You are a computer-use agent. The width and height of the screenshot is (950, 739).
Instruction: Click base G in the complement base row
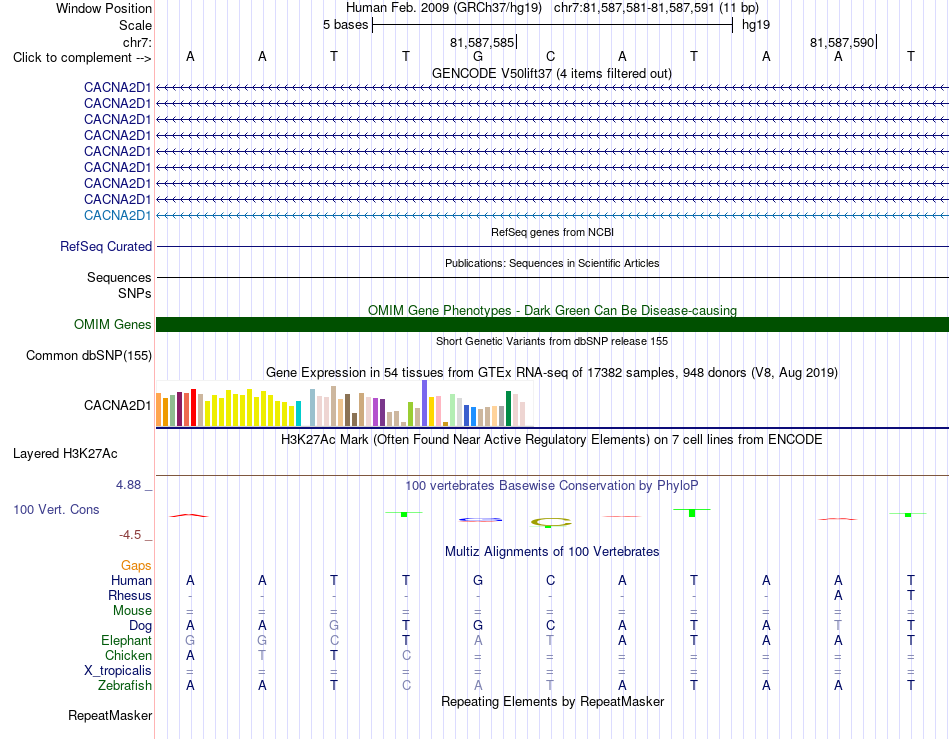tap(478, 57)
